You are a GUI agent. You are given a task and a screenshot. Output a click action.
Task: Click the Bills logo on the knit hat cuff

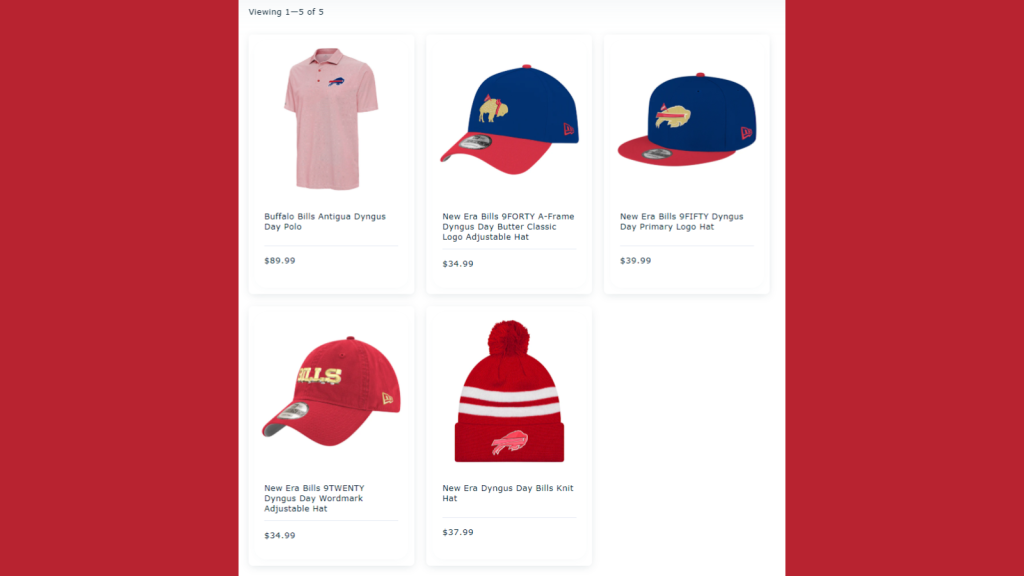pyautogui.click(x=509, y=442)
